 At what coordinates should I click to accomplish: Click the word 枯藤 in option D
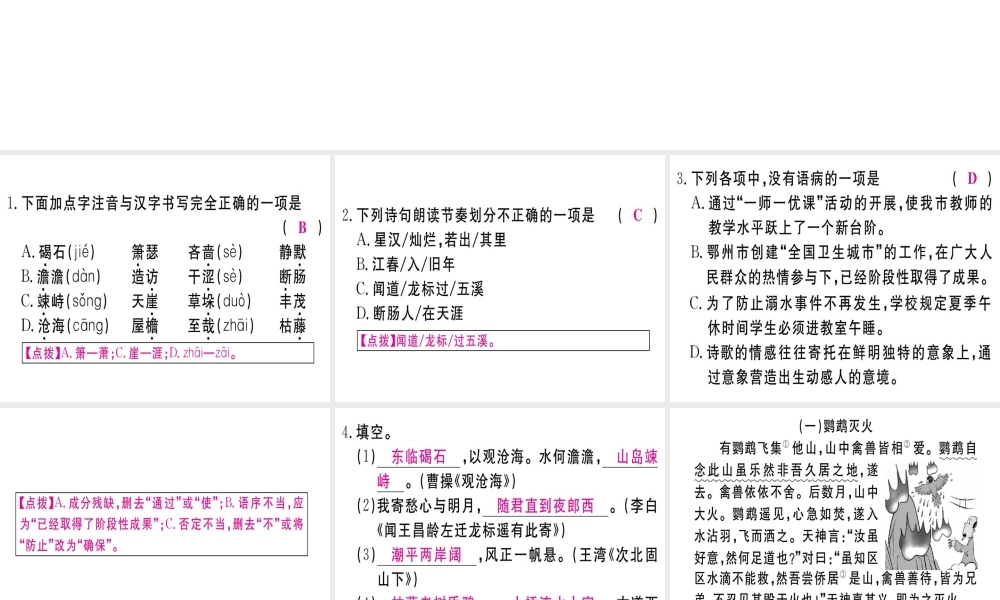[293, 326]
